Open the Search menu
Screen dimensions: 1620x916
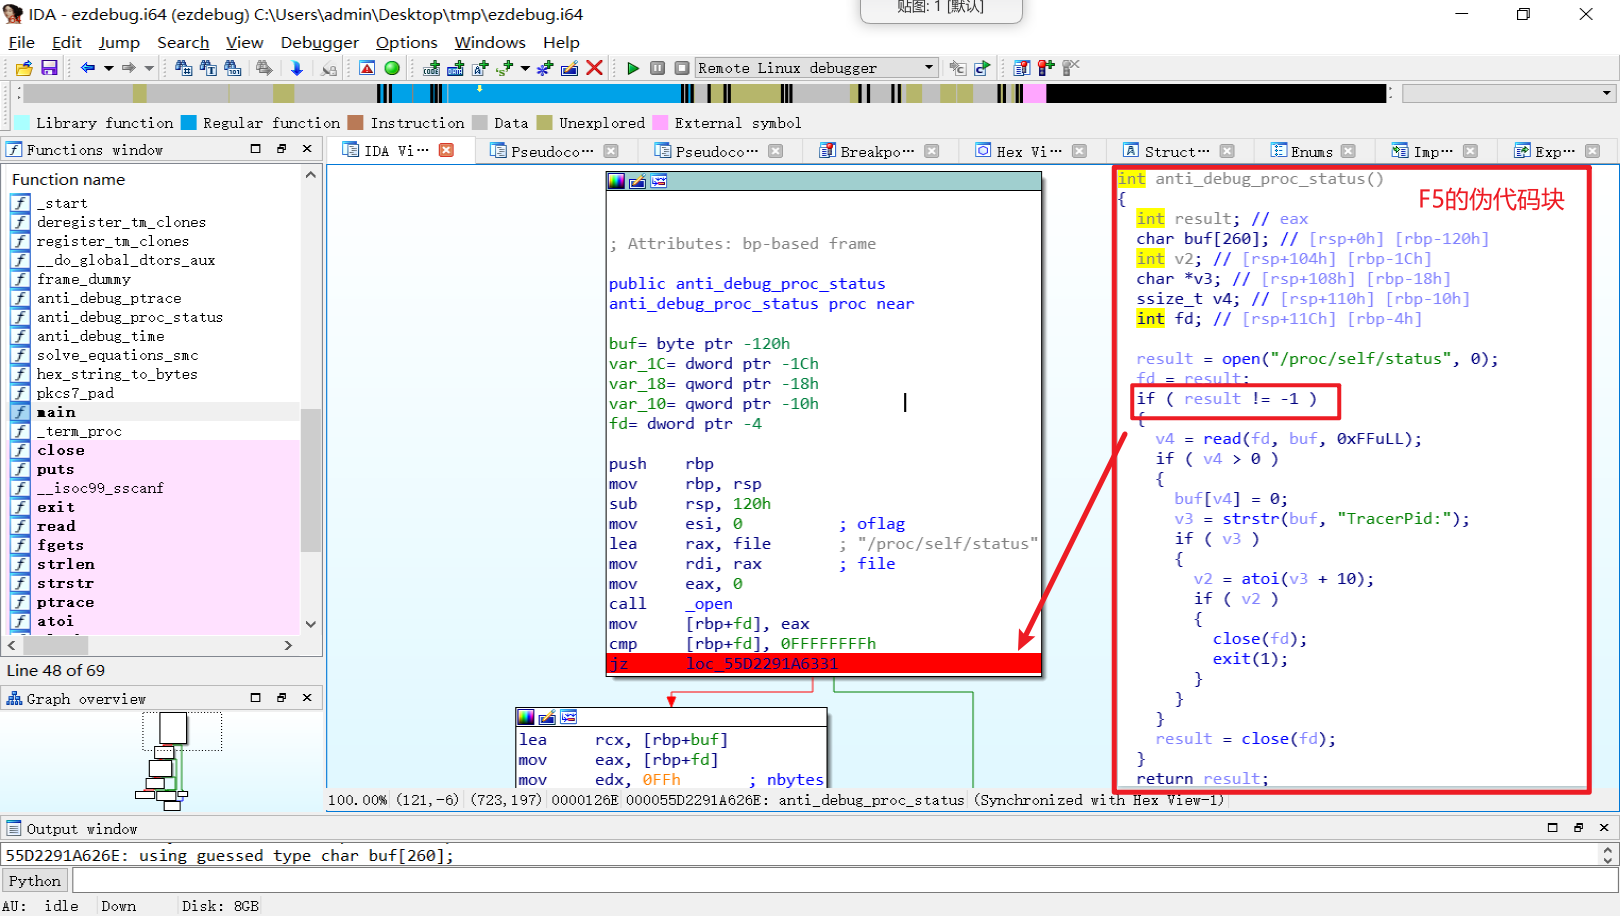183,42
